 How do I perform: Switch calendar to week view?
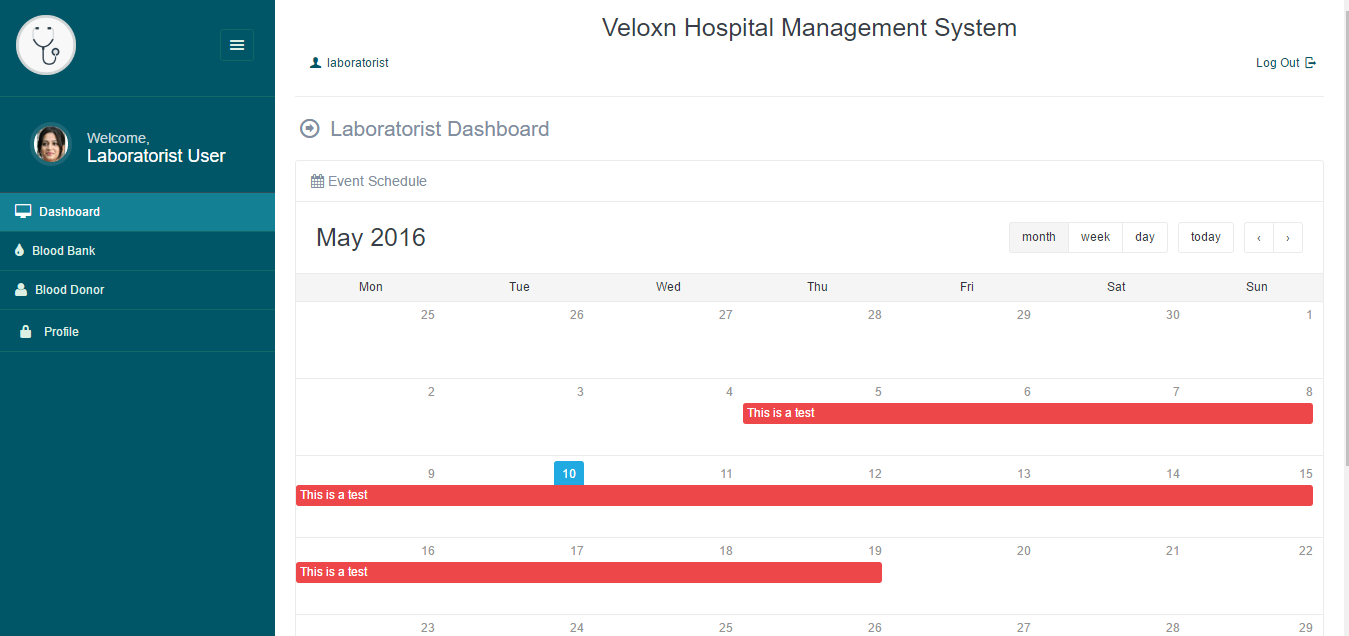tap(1095, 237)
